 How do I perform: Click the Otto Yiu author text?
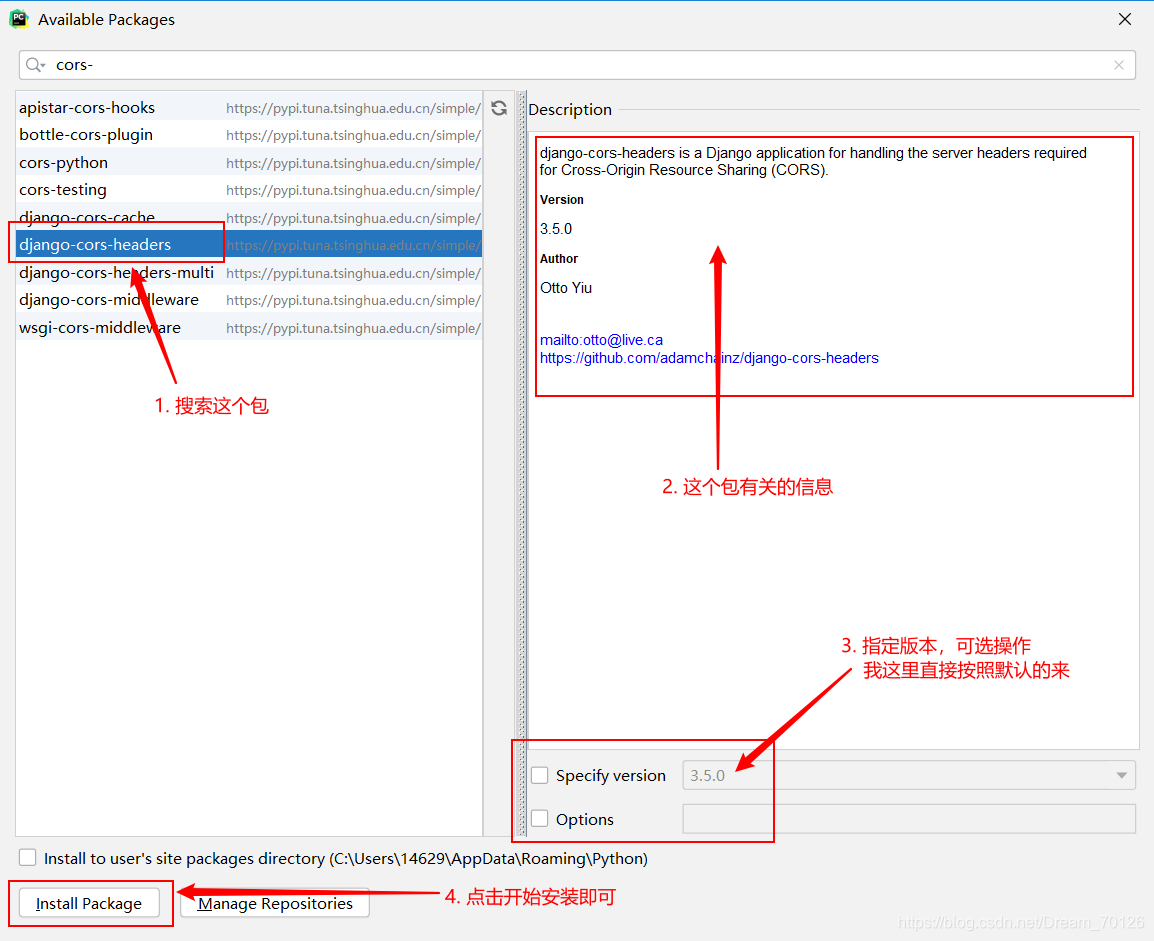[x=565, y=288]
